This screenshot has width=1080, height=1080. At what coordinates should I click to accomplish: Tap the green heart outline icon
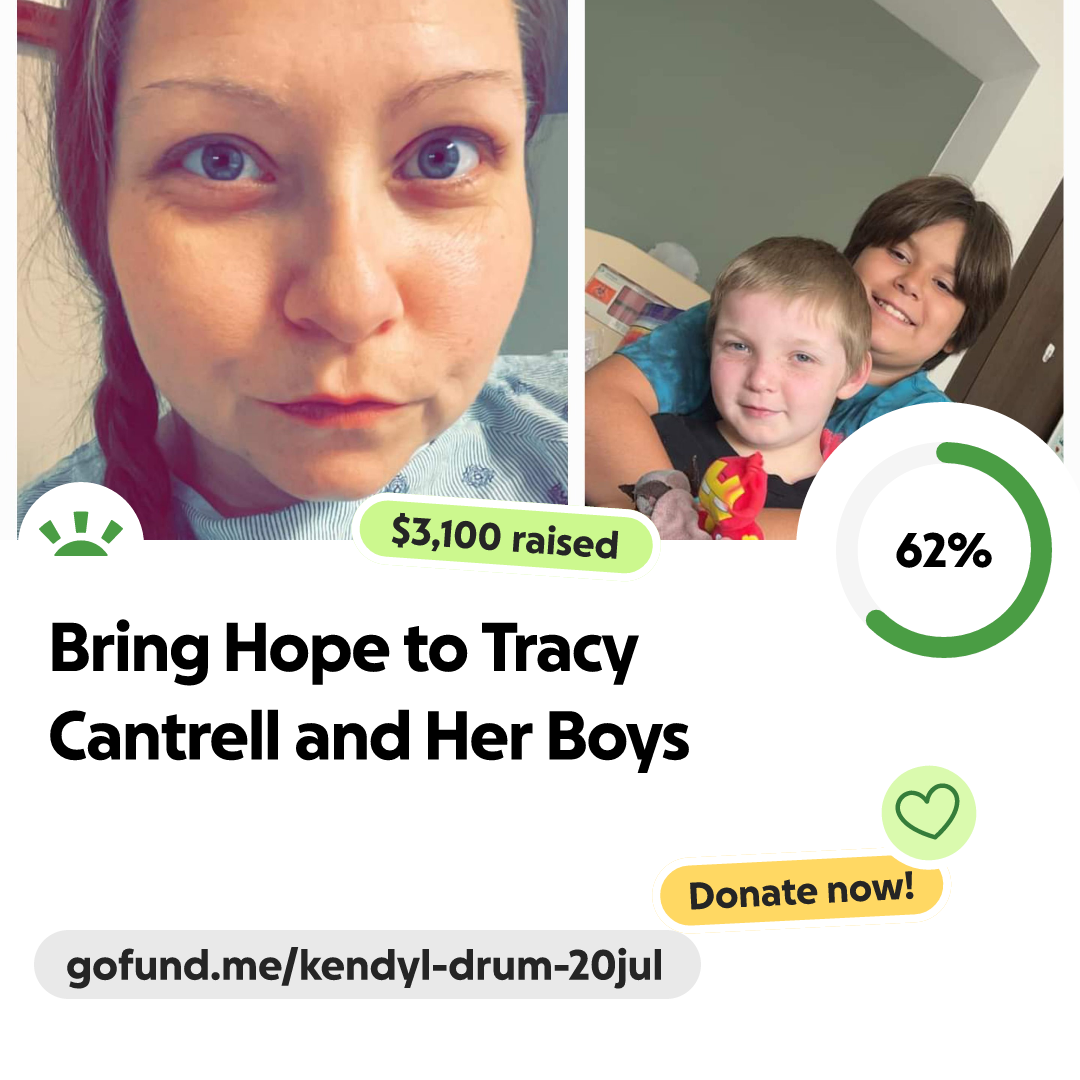tap(927, 812)
